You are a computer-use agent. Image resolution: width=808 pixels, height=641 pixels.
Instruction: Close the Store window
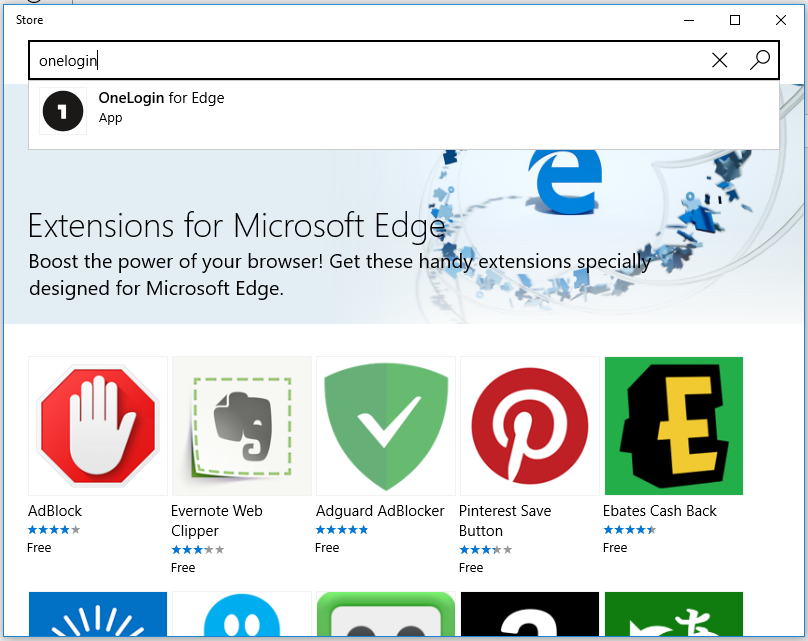781,20
